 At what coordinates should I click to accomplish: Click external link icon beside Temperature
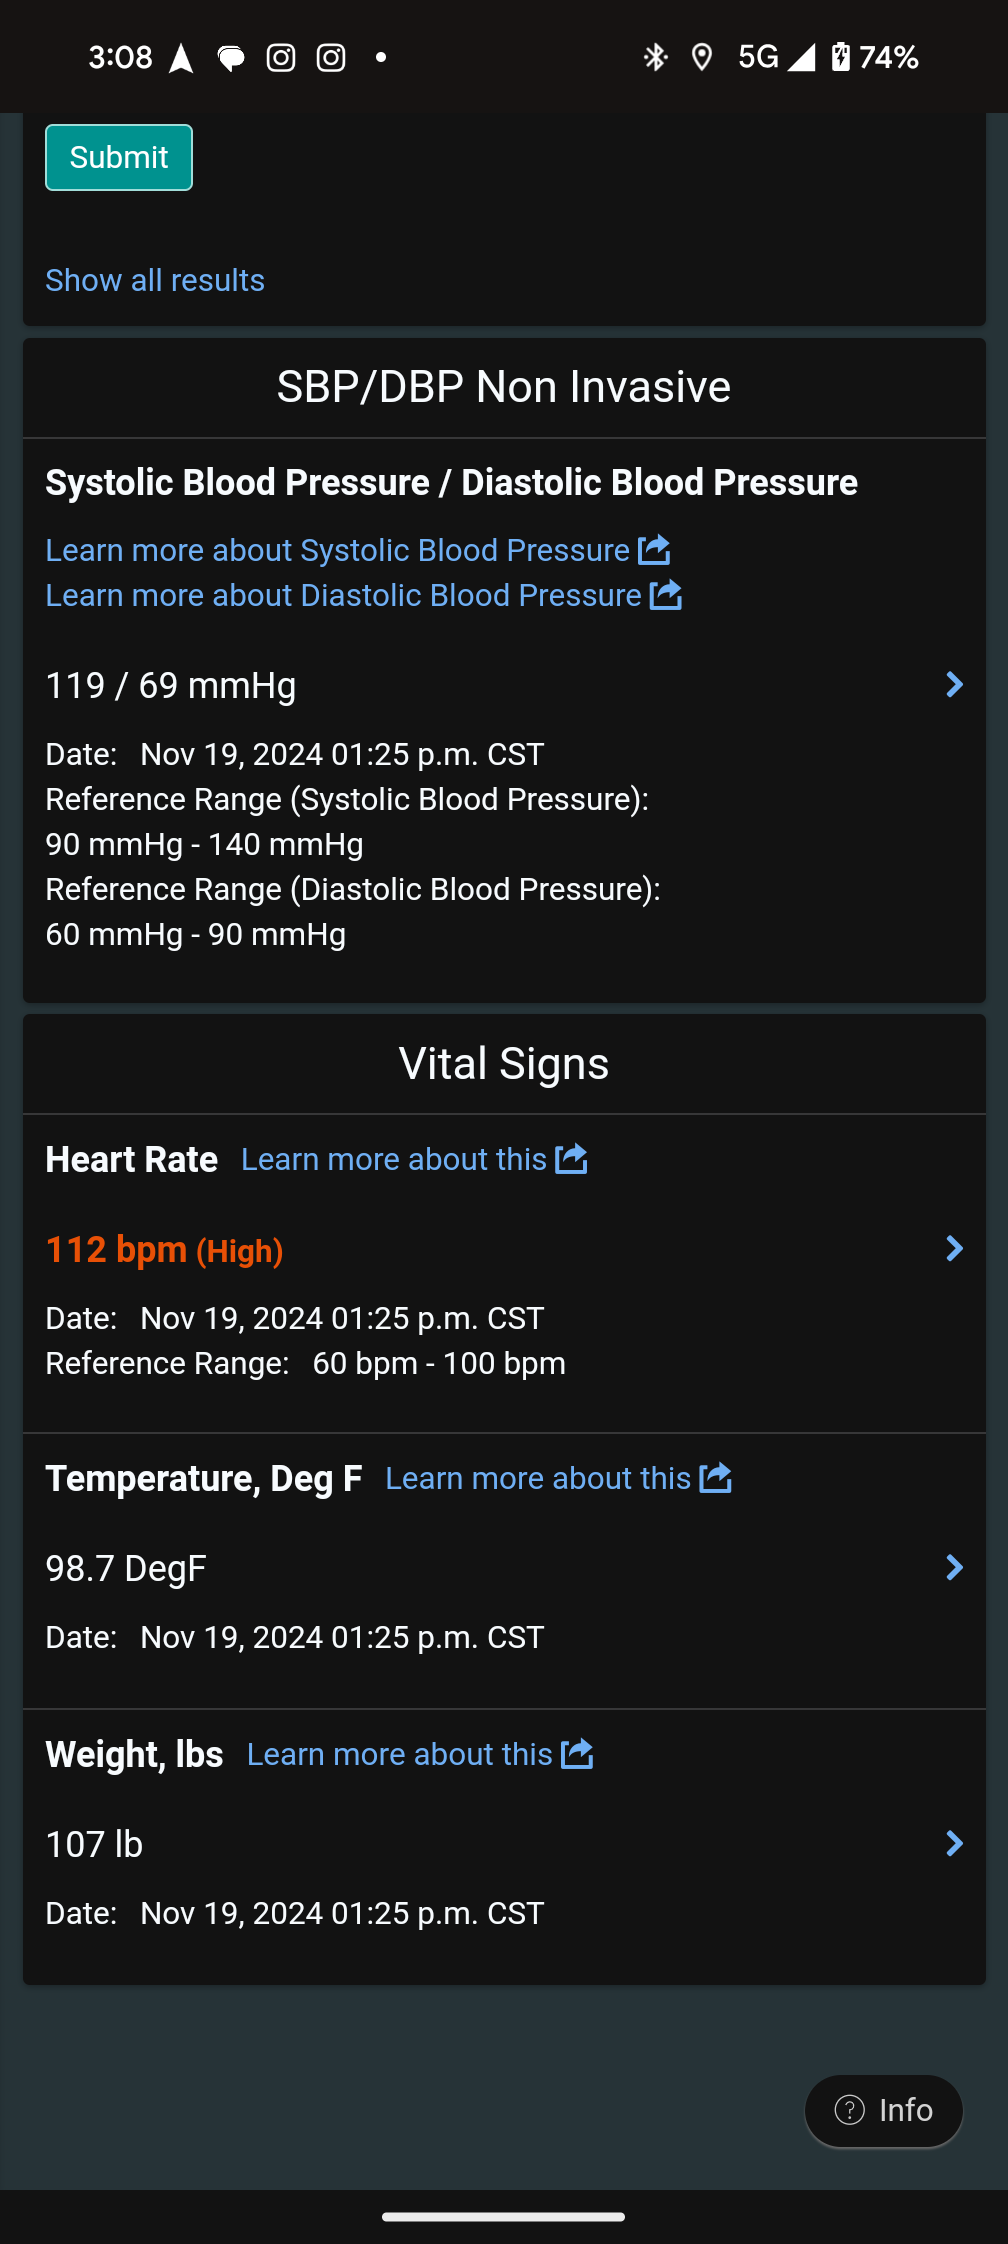tap(715, 1478)
